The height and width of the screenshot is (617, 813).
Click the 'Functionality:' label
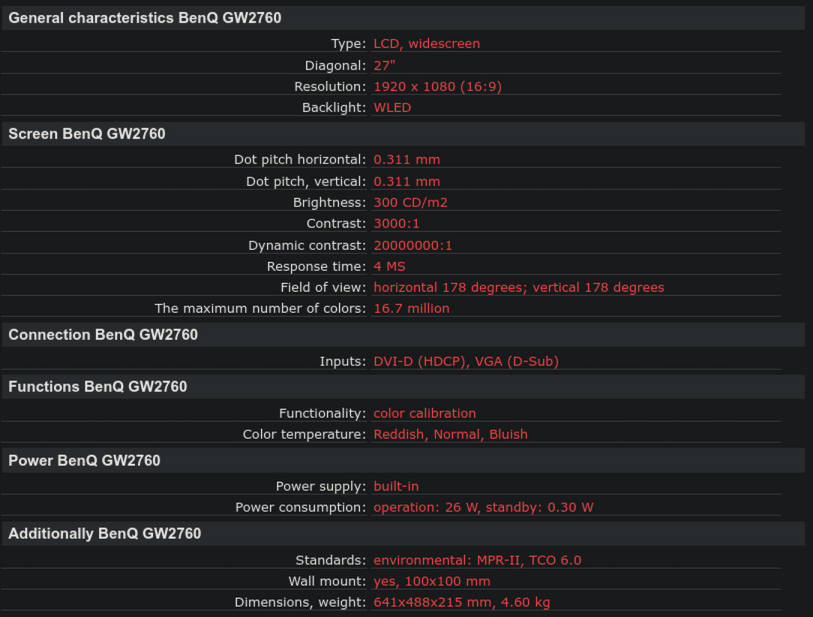click(x=323, y=413)
